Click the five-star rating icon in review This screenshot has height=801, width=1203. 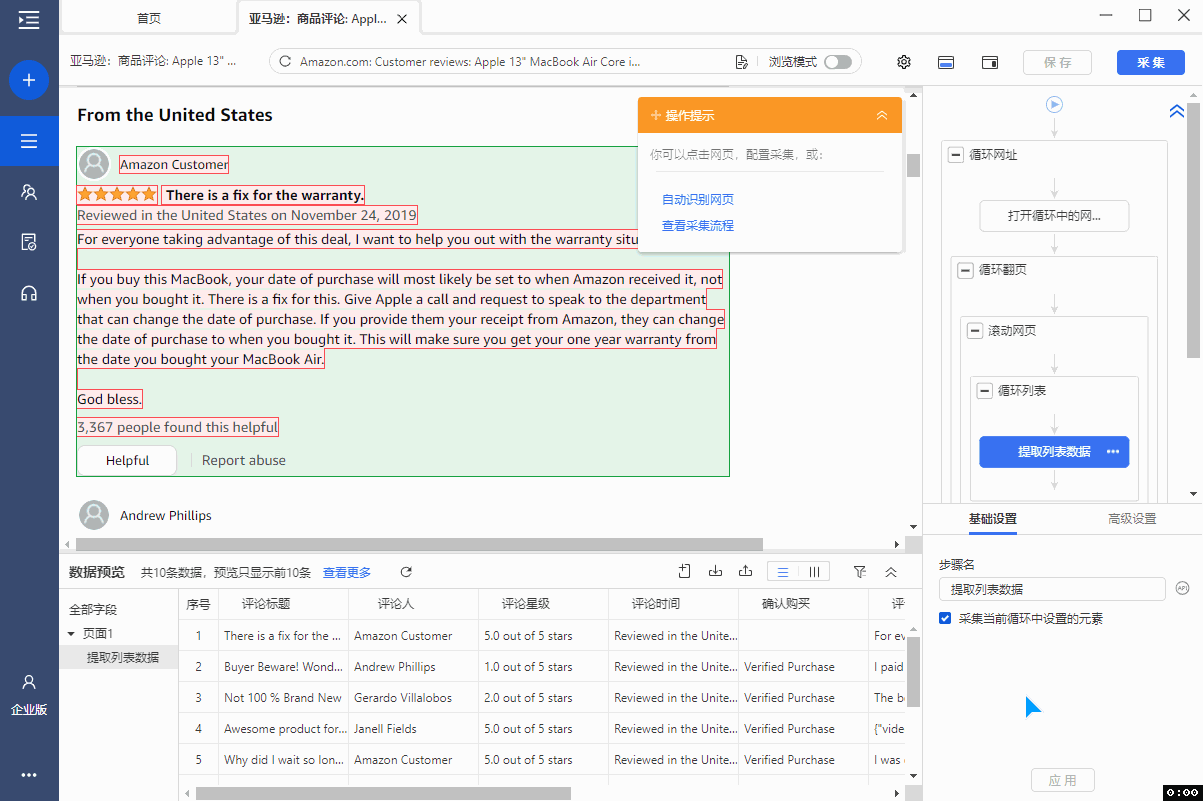tap(117, 195)
